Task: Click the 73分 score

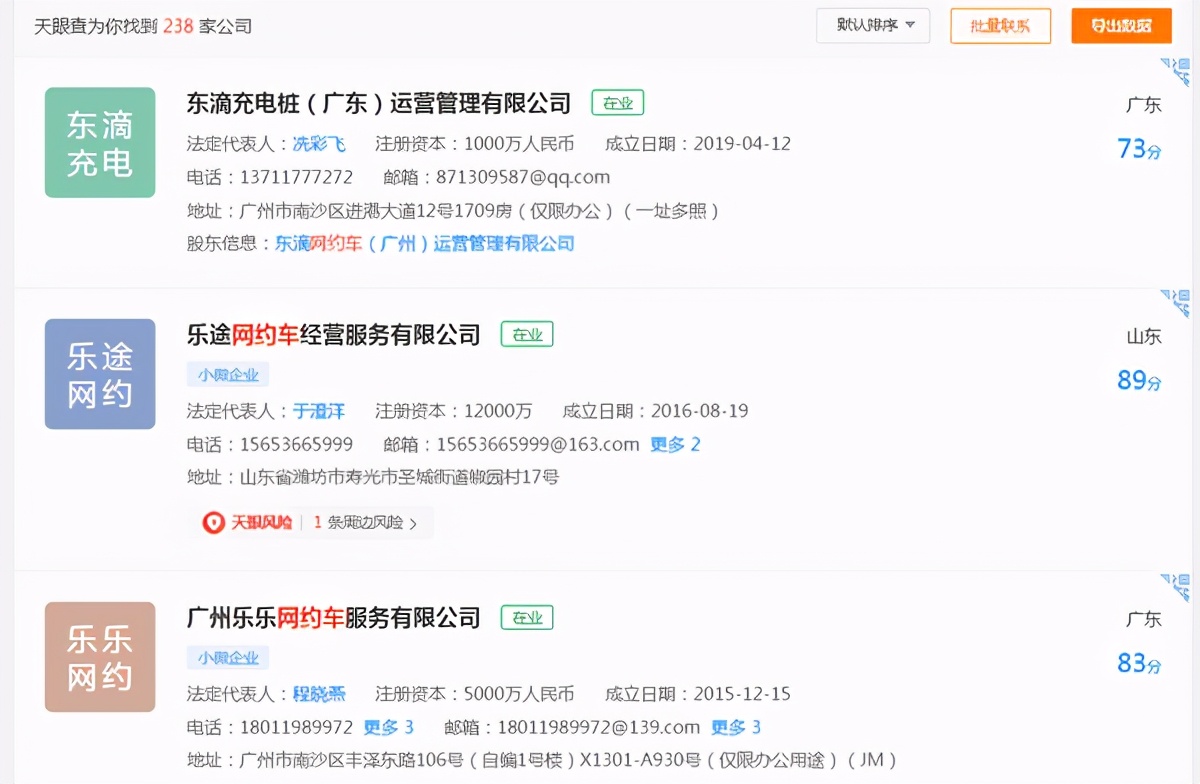Action: tap(1140, 149)
